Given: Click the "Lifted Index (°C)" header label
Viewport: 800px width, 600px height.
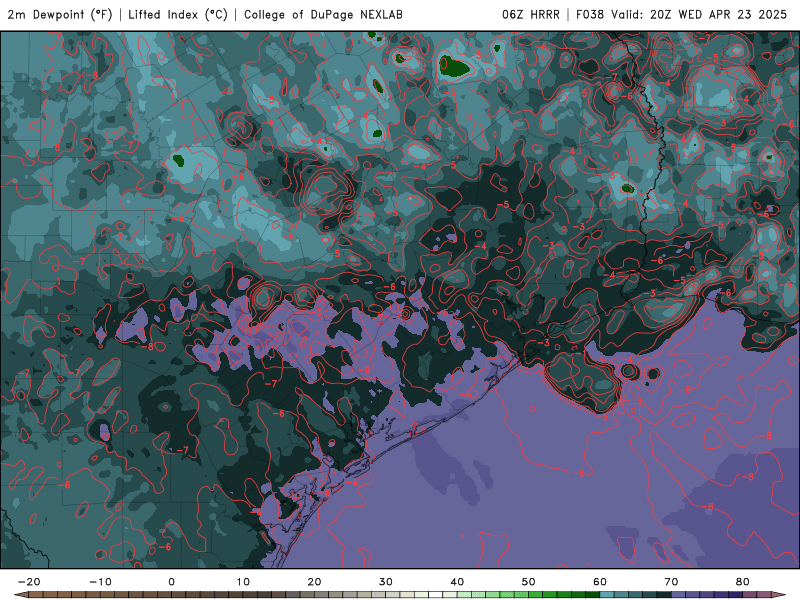Looking at the screenshot, I should click(178, 15).
